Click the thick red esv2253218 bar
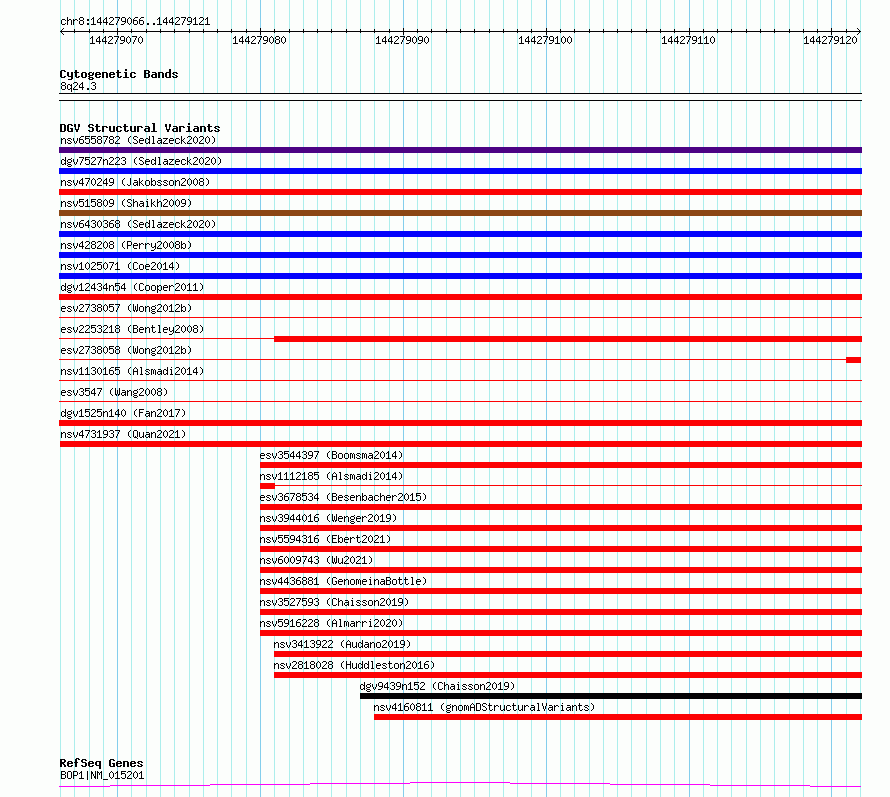The image size is (890, 797). (x=568, y=339)
